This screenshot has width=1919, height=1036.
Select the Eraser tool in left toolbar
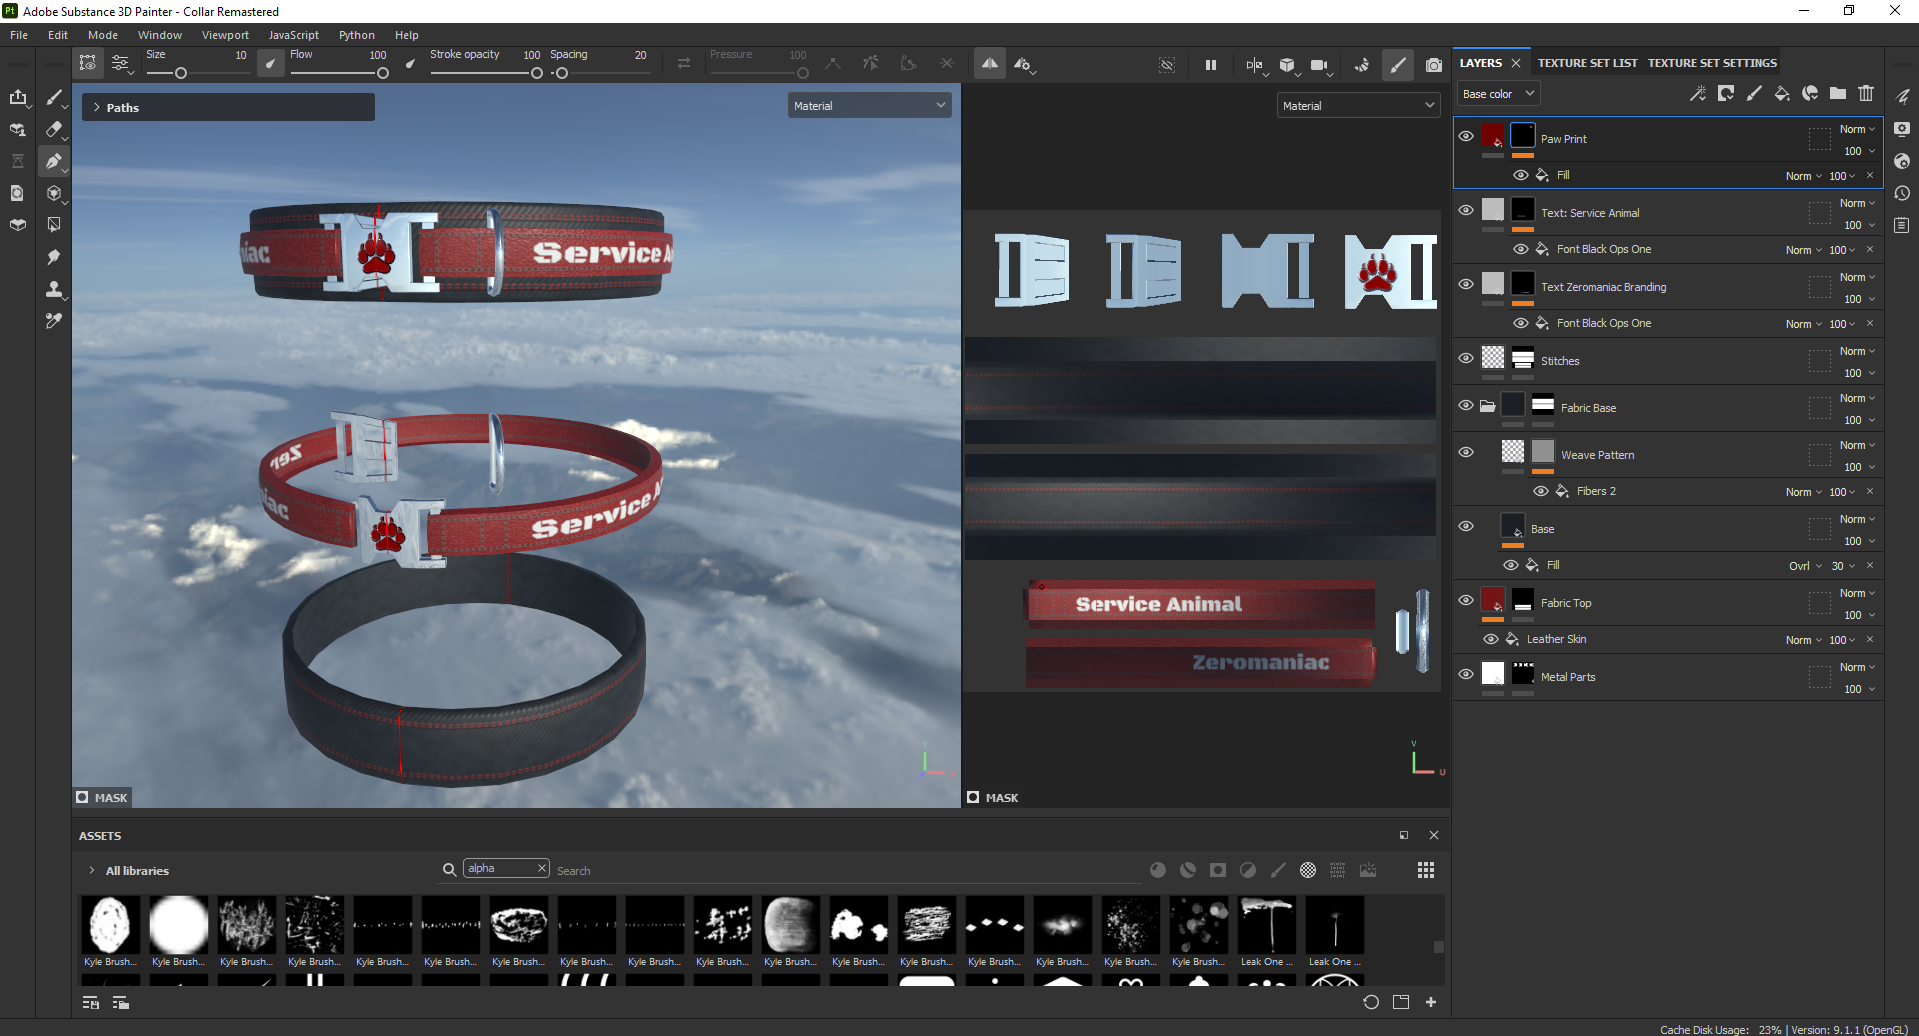pyautogui.click(x=54, y=129)
